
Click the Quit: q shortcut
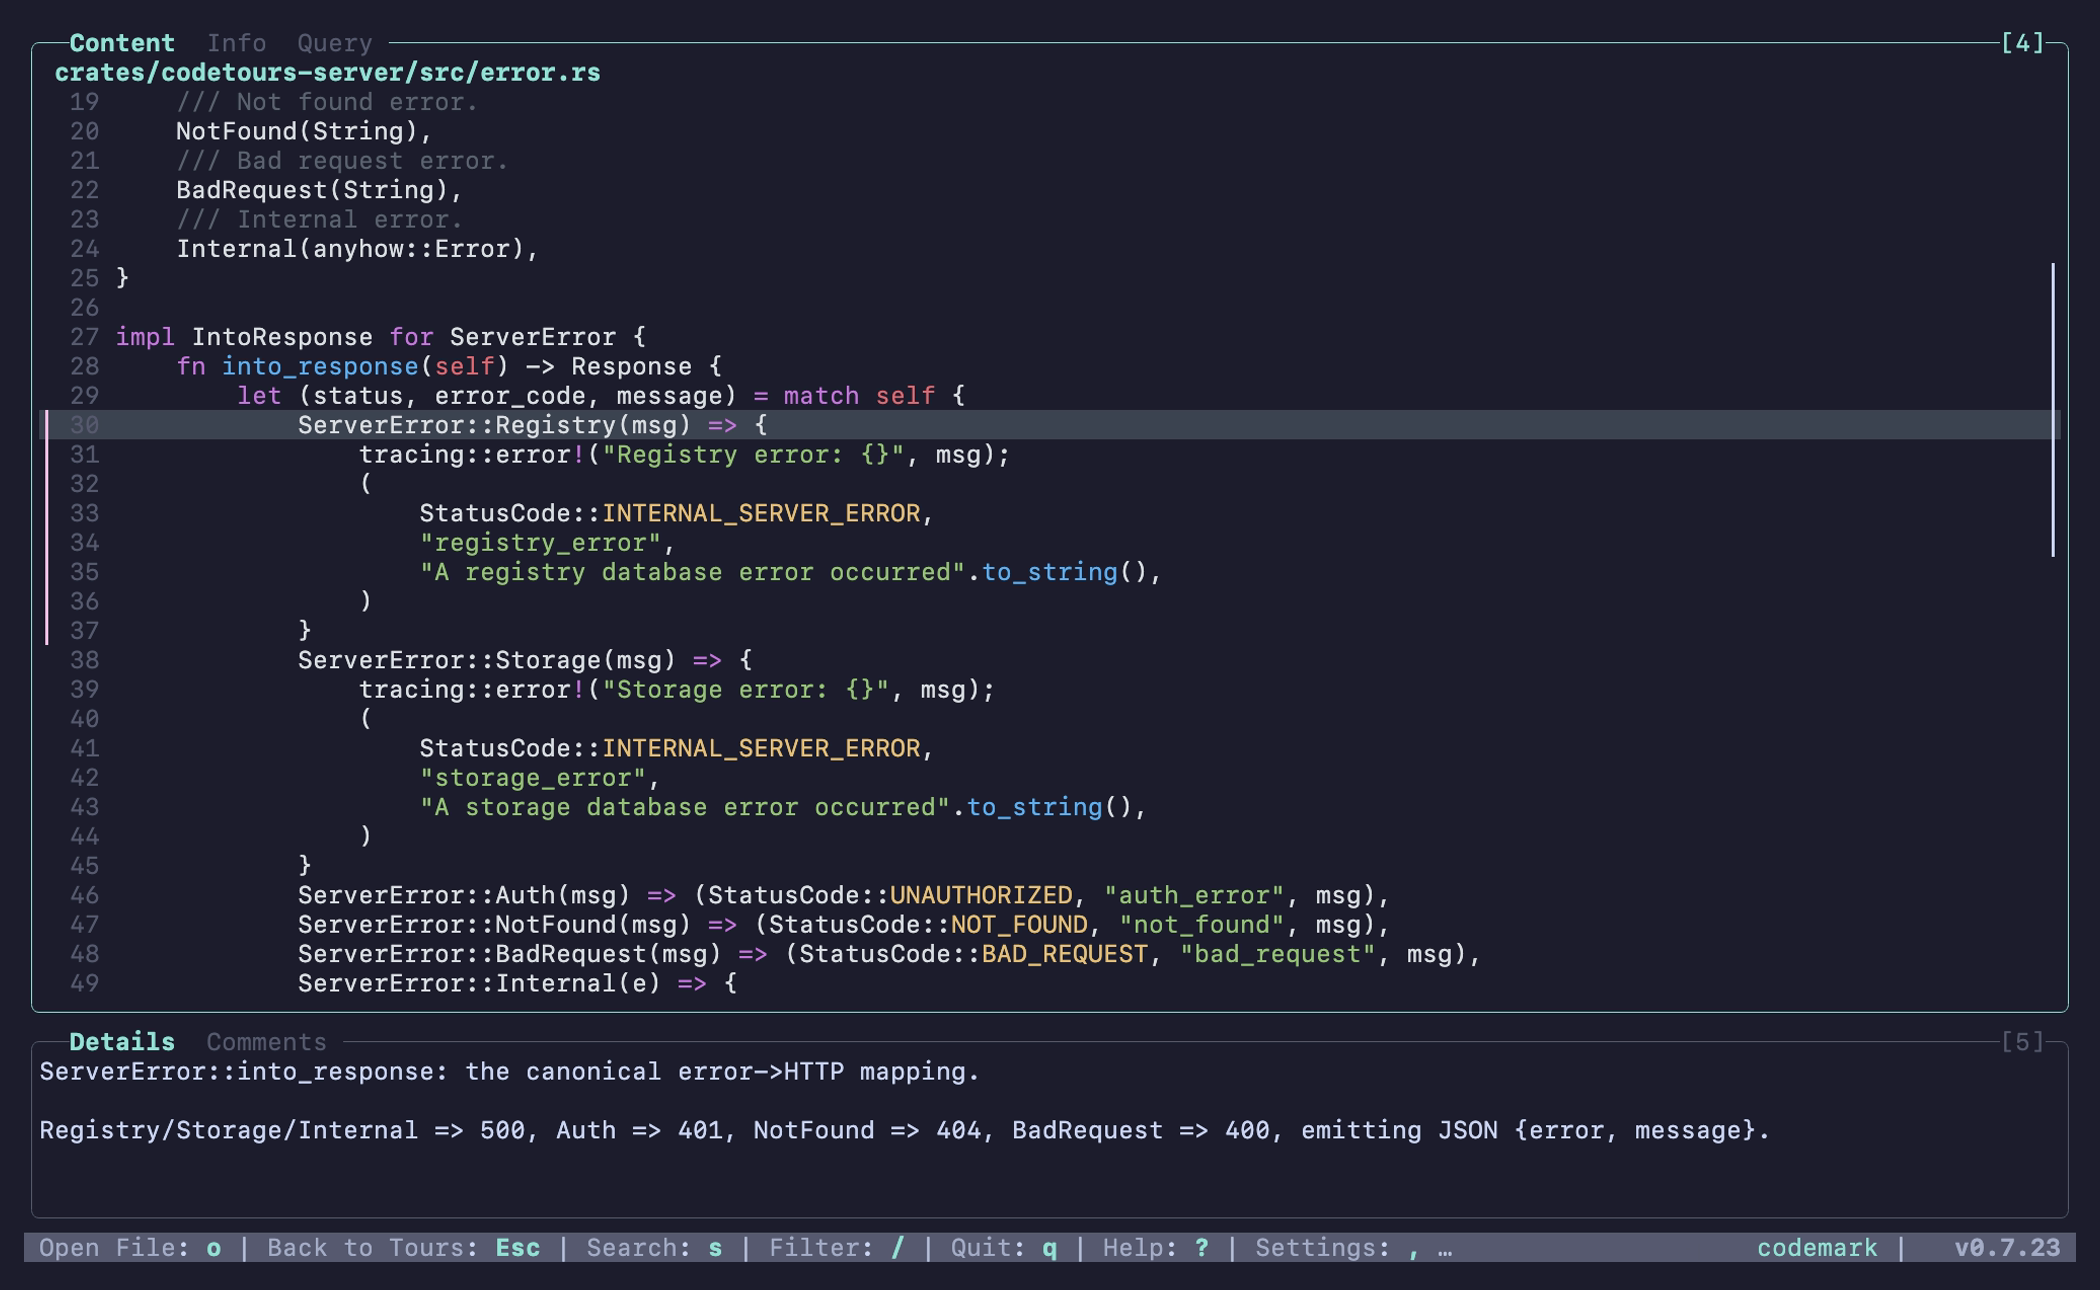(x=1004, y=1248)
